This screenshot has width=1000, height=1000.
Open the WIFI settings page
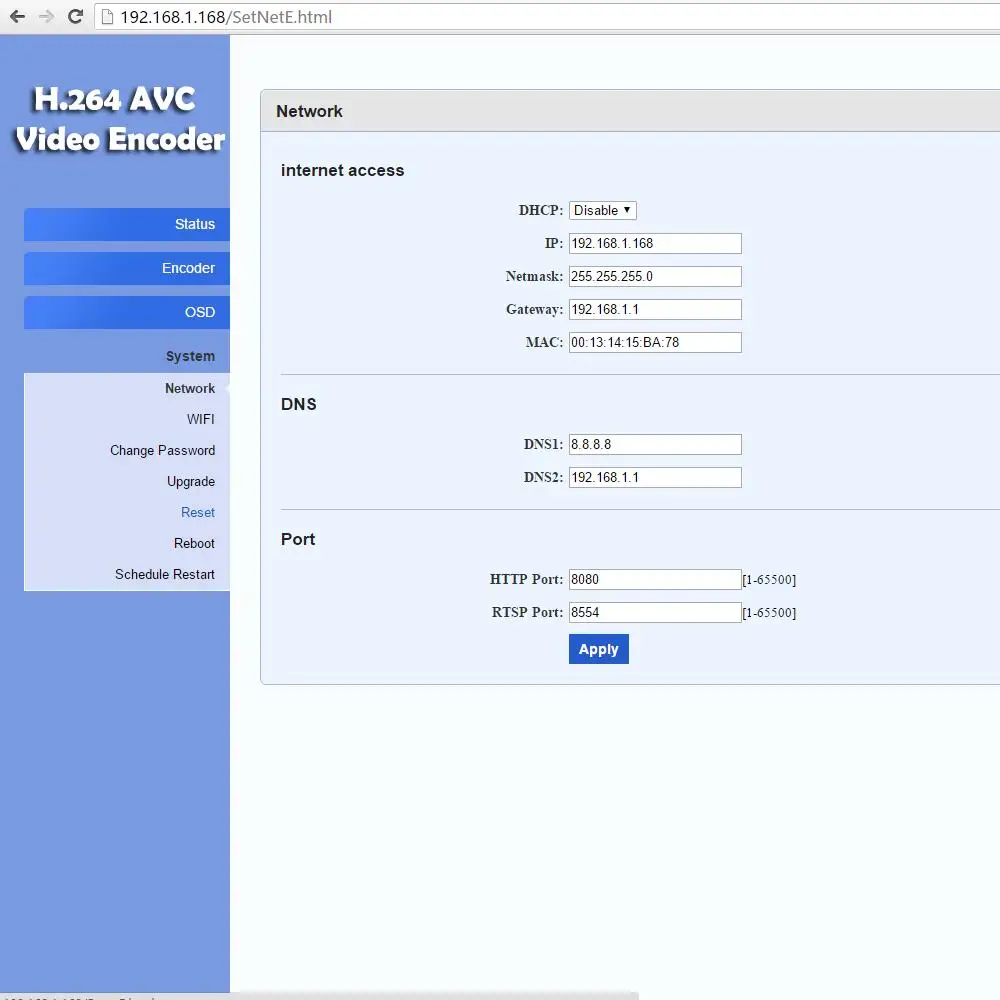click(200, 419)
